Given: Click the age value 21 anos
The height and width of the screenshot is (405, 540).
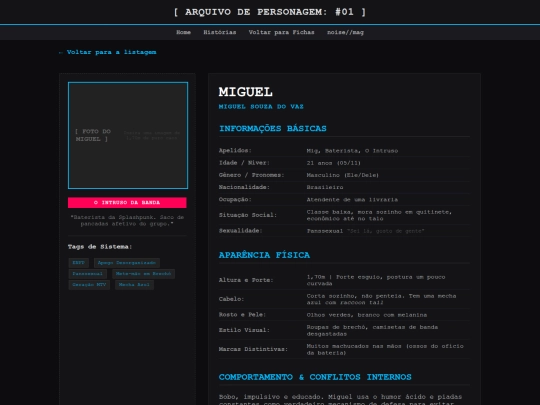Looking at the screenshot, I should [333, 163].
